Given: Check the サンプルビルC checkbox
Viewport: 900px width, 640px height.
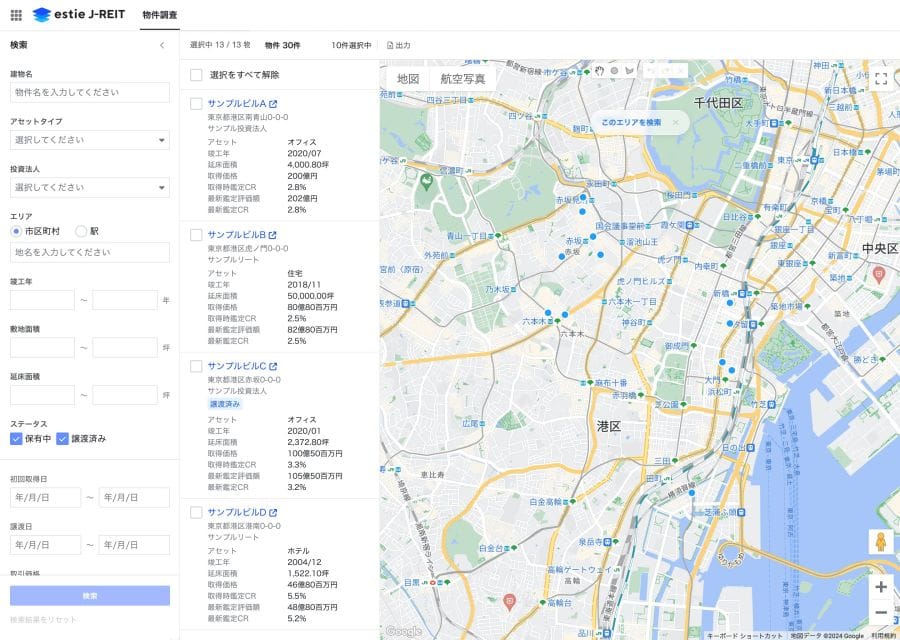Looking at the screenshot, I should (x=196, y=366).
